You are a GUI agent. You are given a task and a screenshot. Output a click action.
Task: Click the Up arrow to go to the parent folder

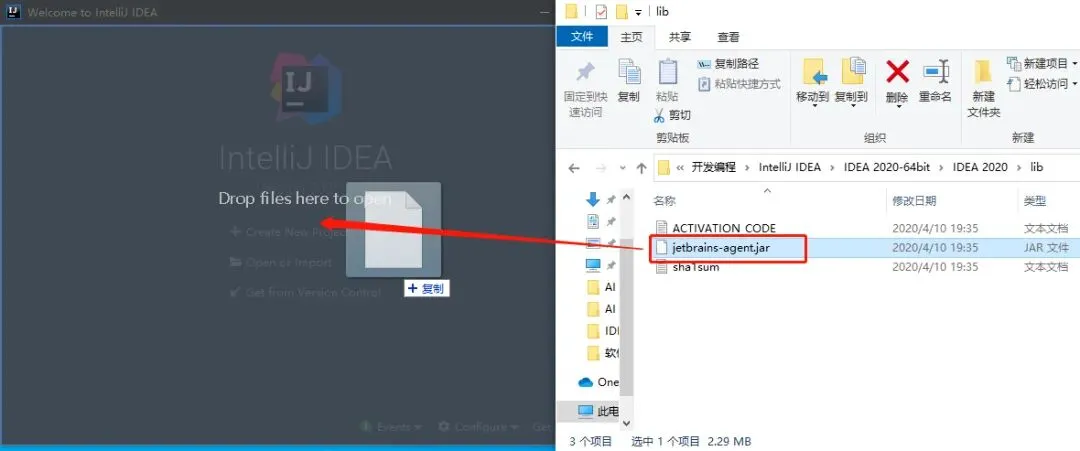point(641,167)
